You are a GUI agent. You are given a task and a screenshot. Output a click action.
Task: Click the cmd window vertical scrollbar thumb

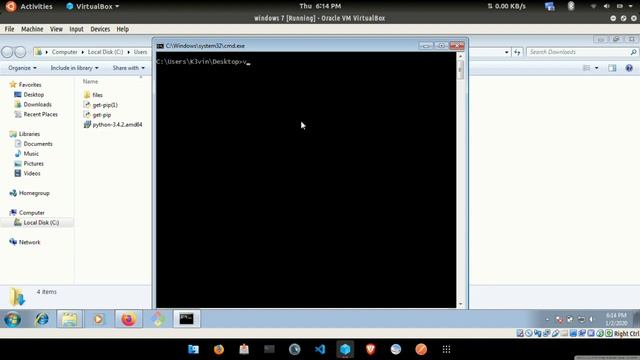(x=460, y=70)
